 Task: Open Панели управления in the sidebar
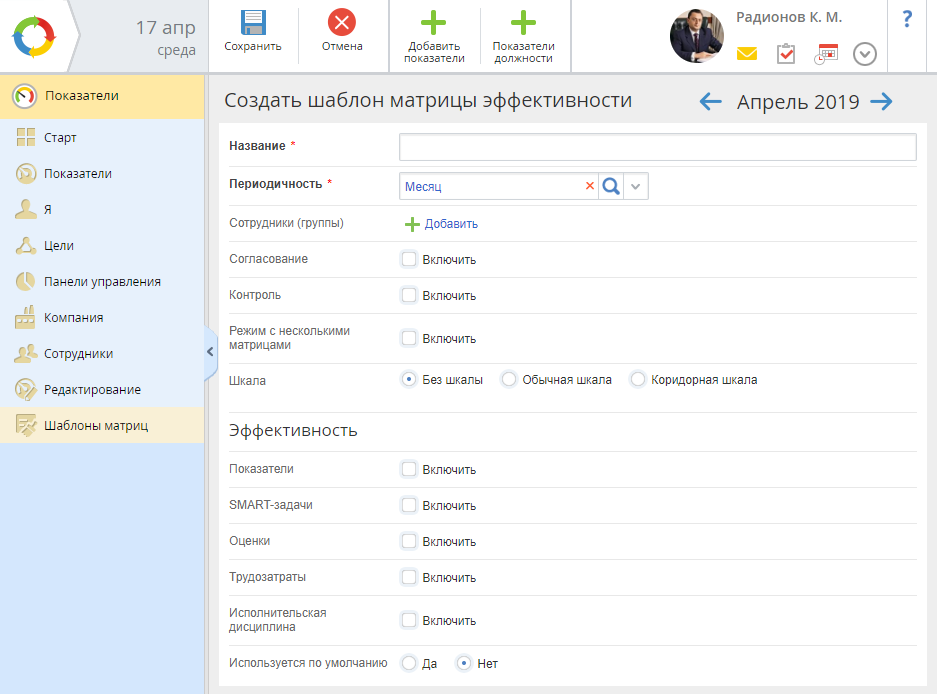(x=102, y=281)
